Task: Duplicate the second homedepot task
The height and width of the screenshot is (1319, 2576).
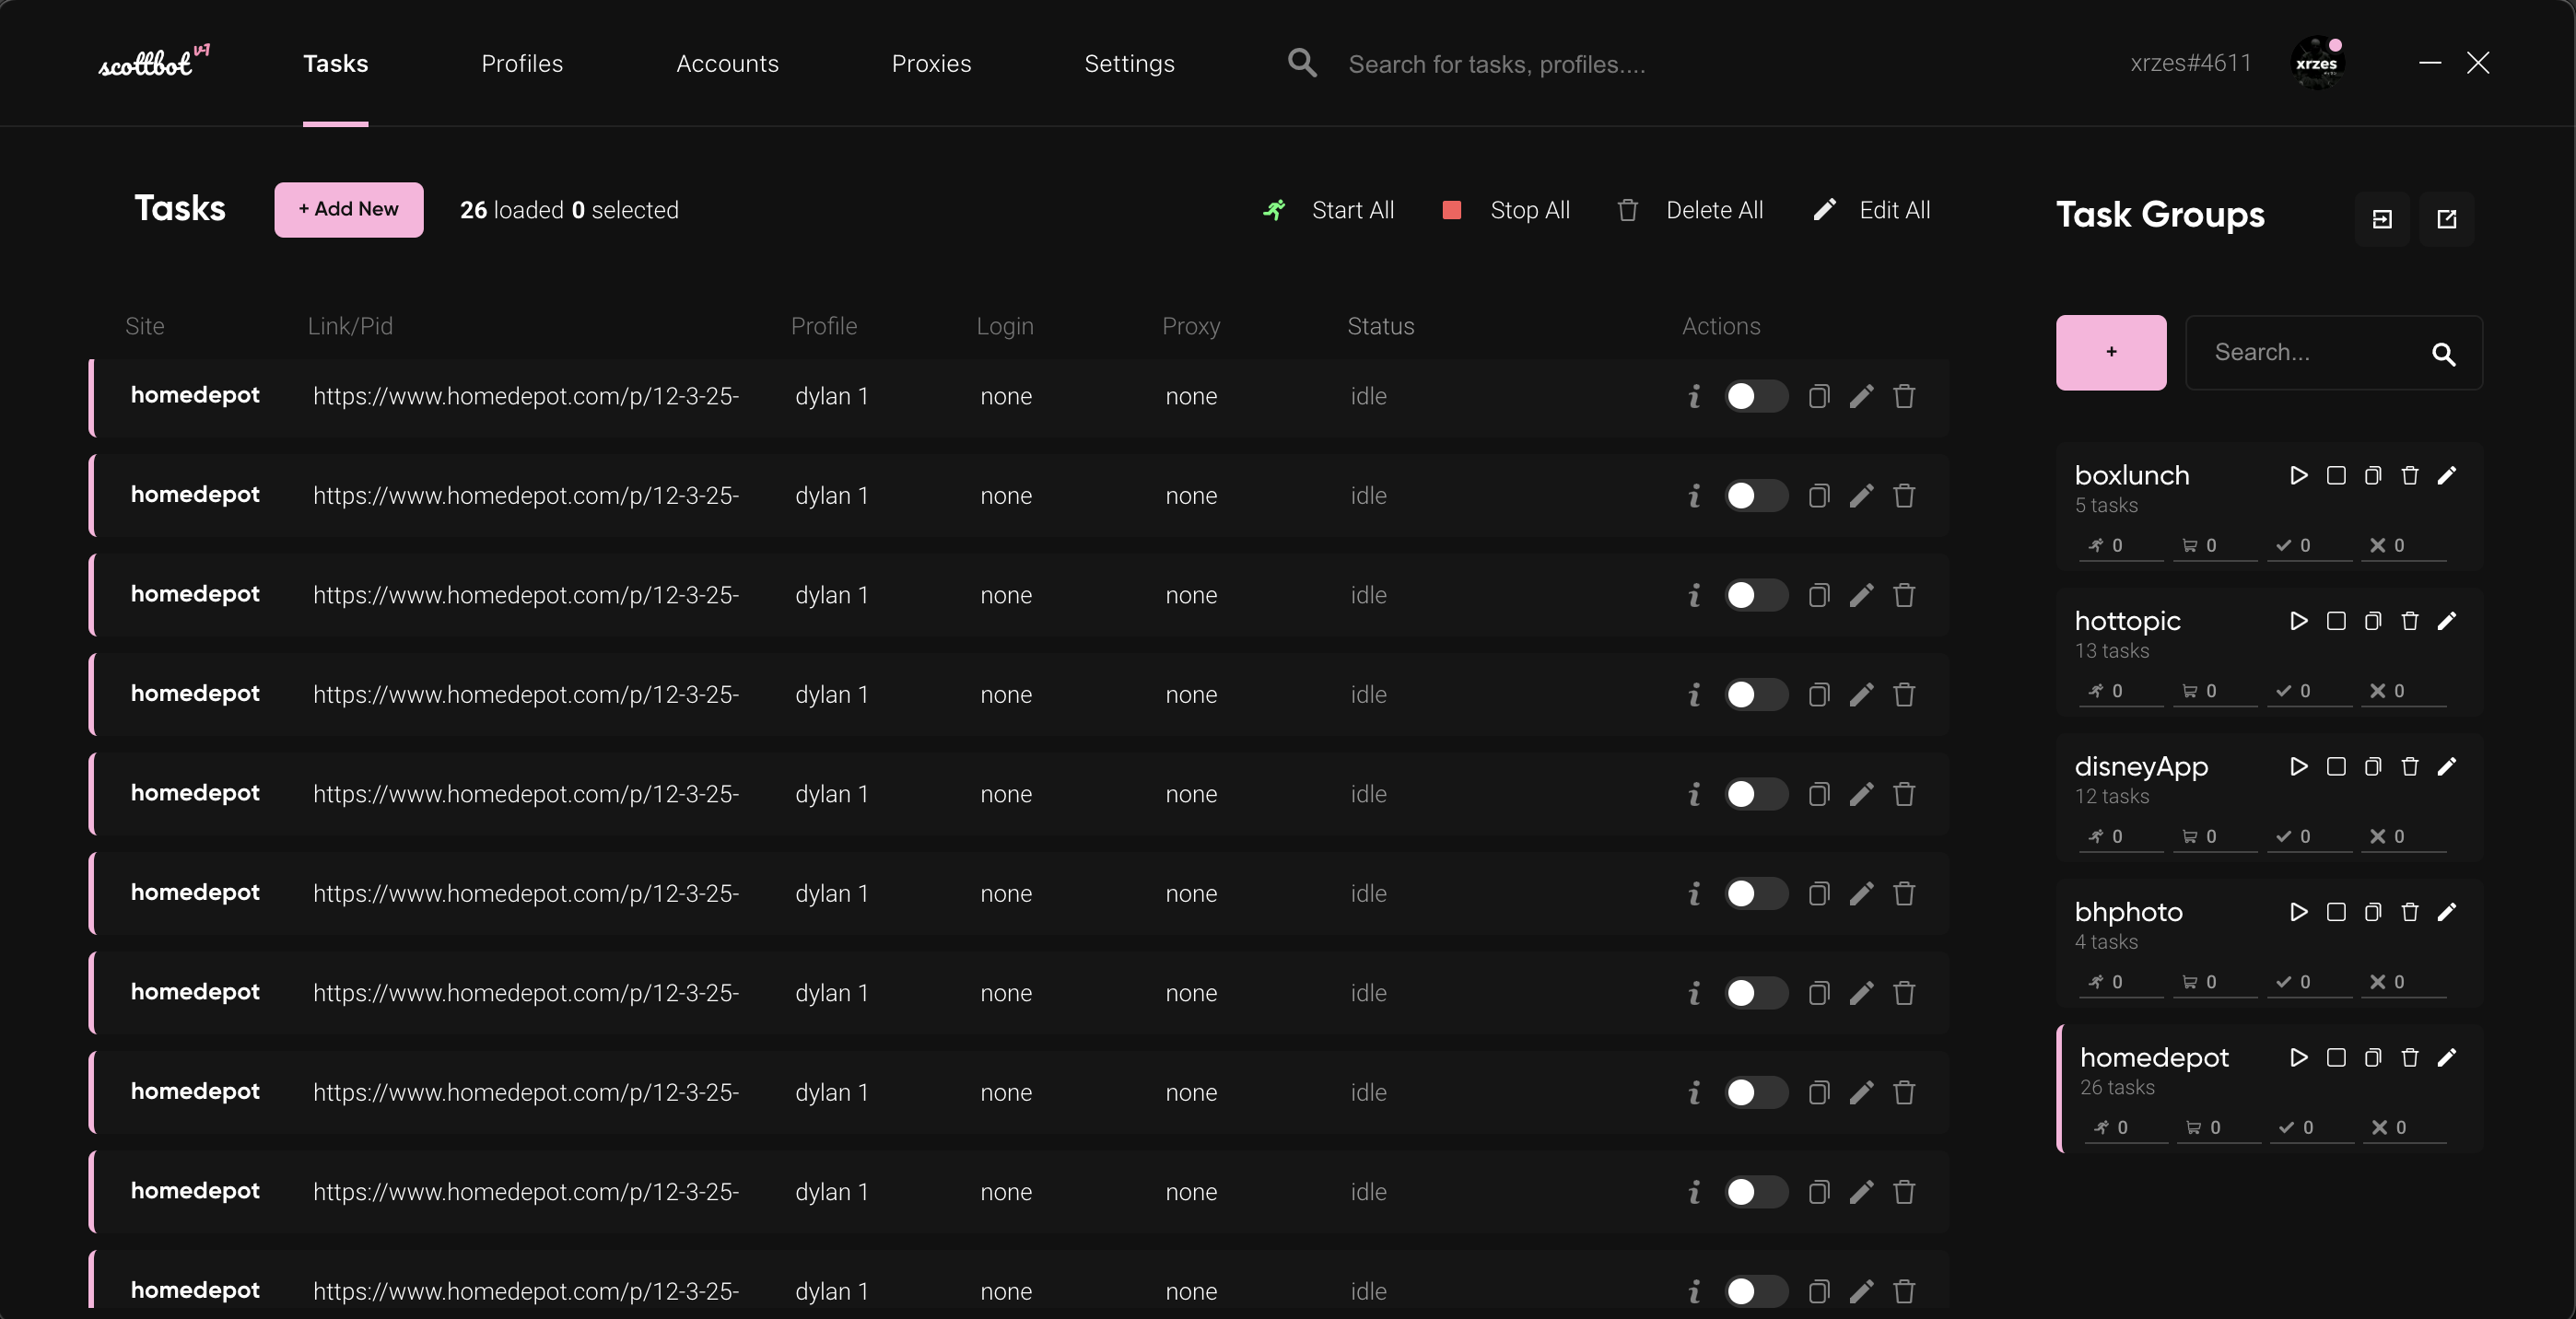Action: pos(1819,495)
